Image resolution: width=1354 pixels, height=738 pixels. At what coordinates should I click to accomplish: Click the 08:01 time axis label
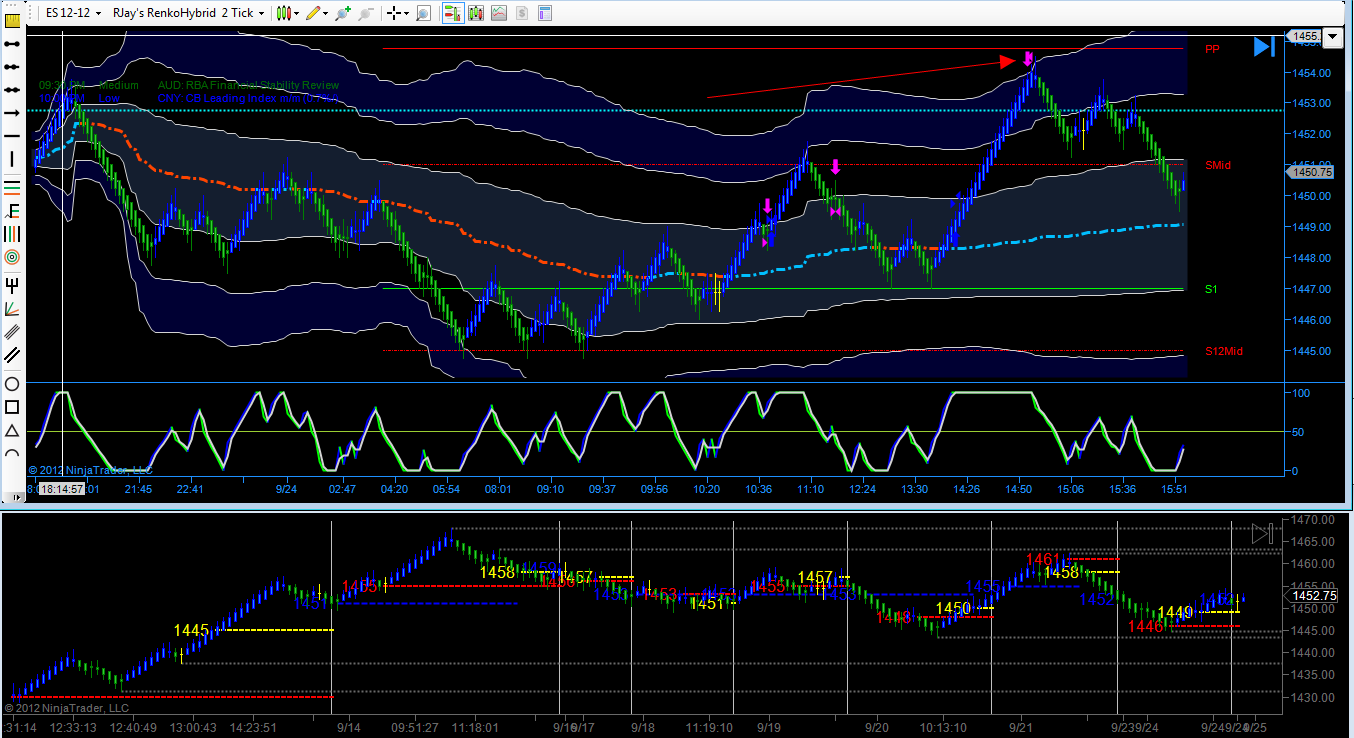(498, 489)
